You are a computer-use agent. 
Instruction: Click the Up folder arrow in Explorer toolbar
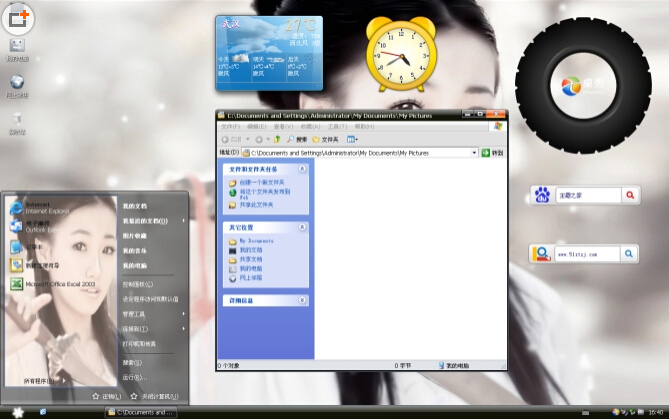277,139
